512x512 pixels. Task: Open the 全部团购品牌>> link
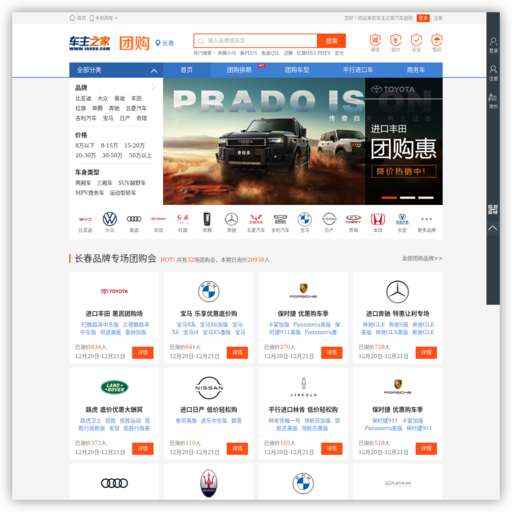(422, 258)
